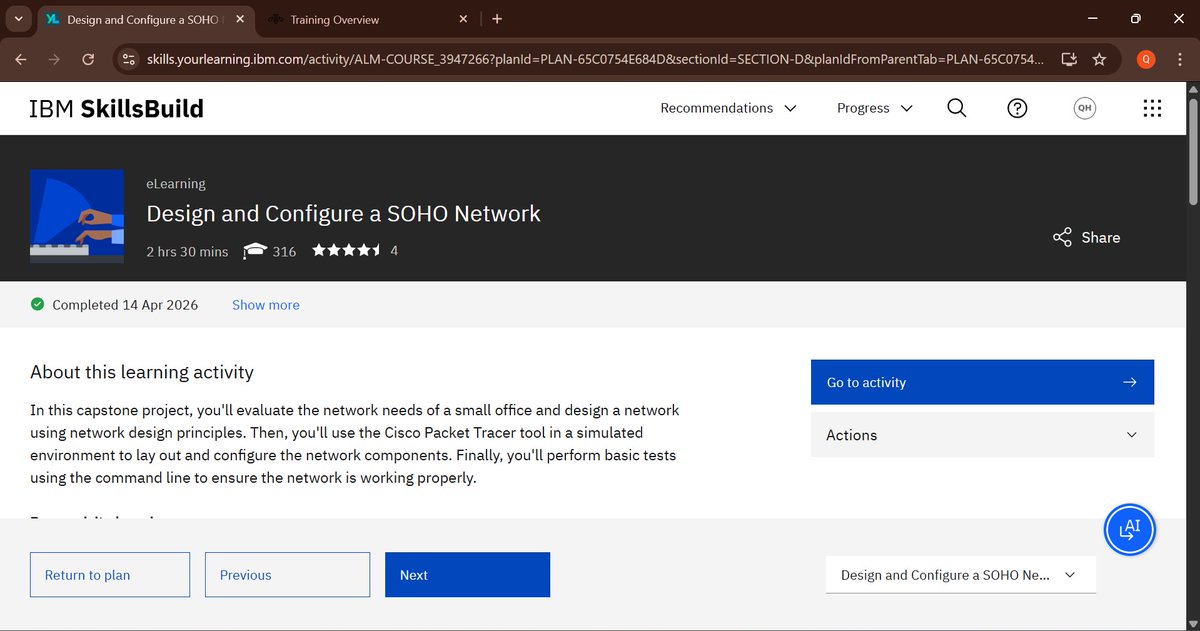1200x631 pixels.
Task: Open a new browser tab
Action: [497, 18]
